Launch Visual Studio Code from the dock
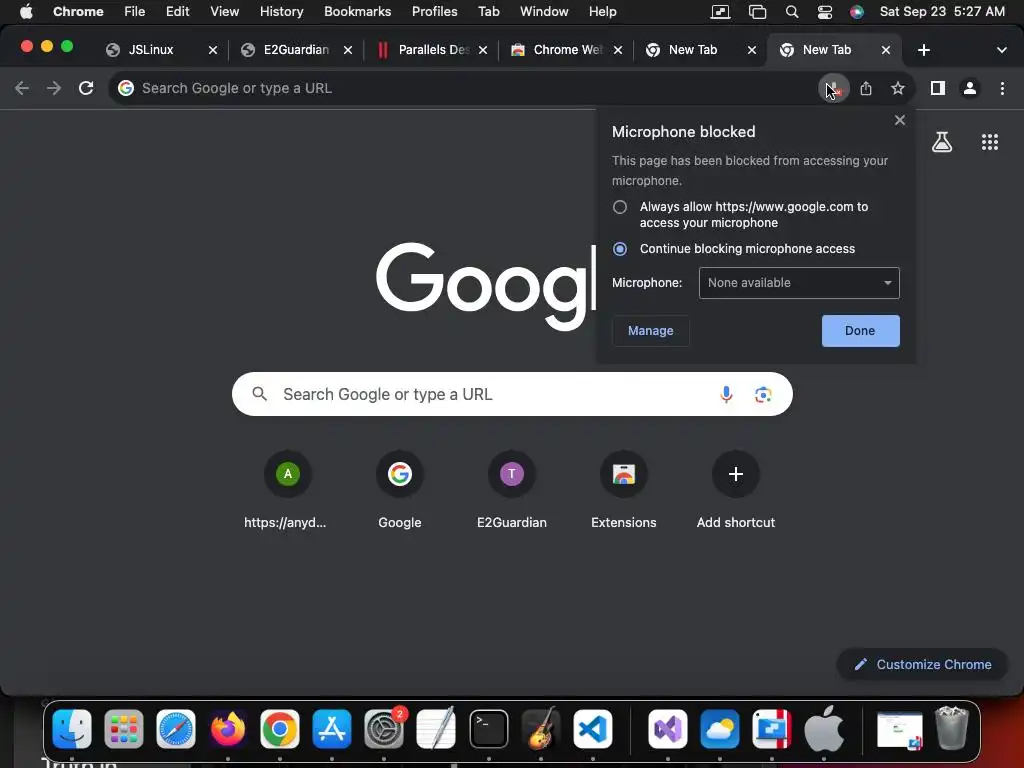This screenshot has height=768, width=1024. click(593, 729)
